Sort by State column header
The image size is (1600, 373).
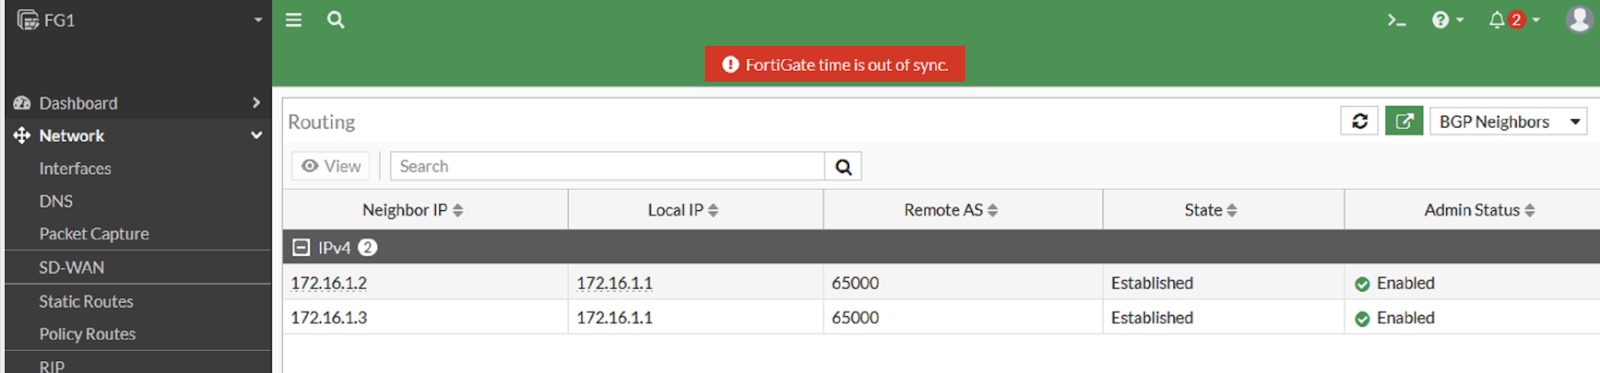[x=1211, y=210]
